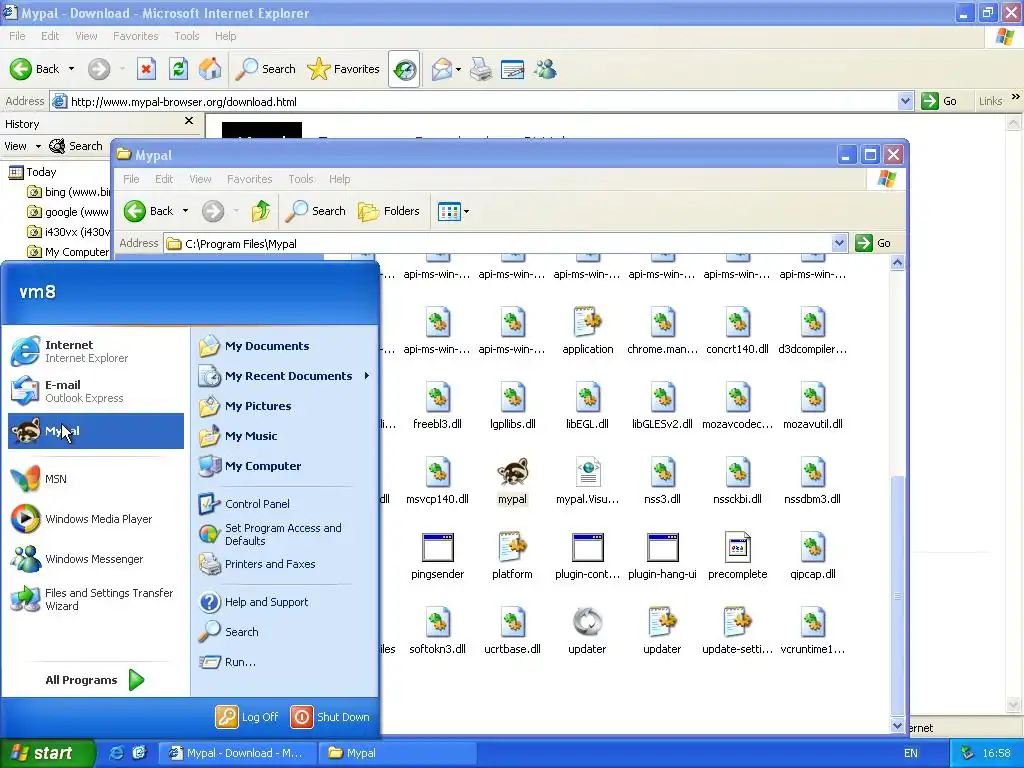Click the IE Print toolbar button
Screen dimensions: 1024x768
tap(481, 69)
